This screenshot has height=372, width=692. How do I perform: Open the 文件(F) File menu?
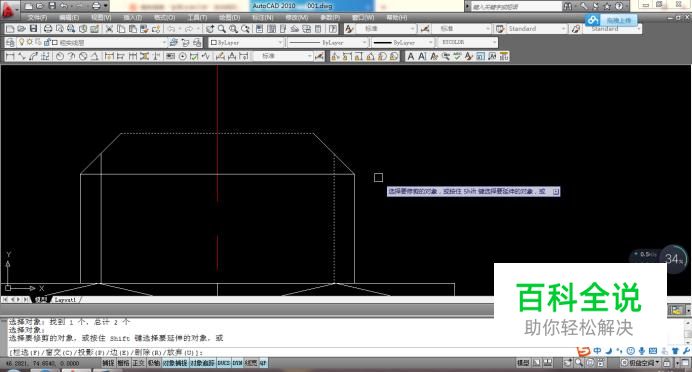pyautogui.click(x=37, y=17)
